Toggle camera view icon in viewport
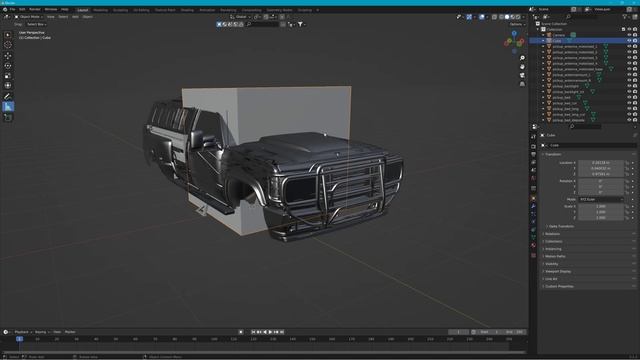This screenshot has height=360, width=640. coord(522,75)
